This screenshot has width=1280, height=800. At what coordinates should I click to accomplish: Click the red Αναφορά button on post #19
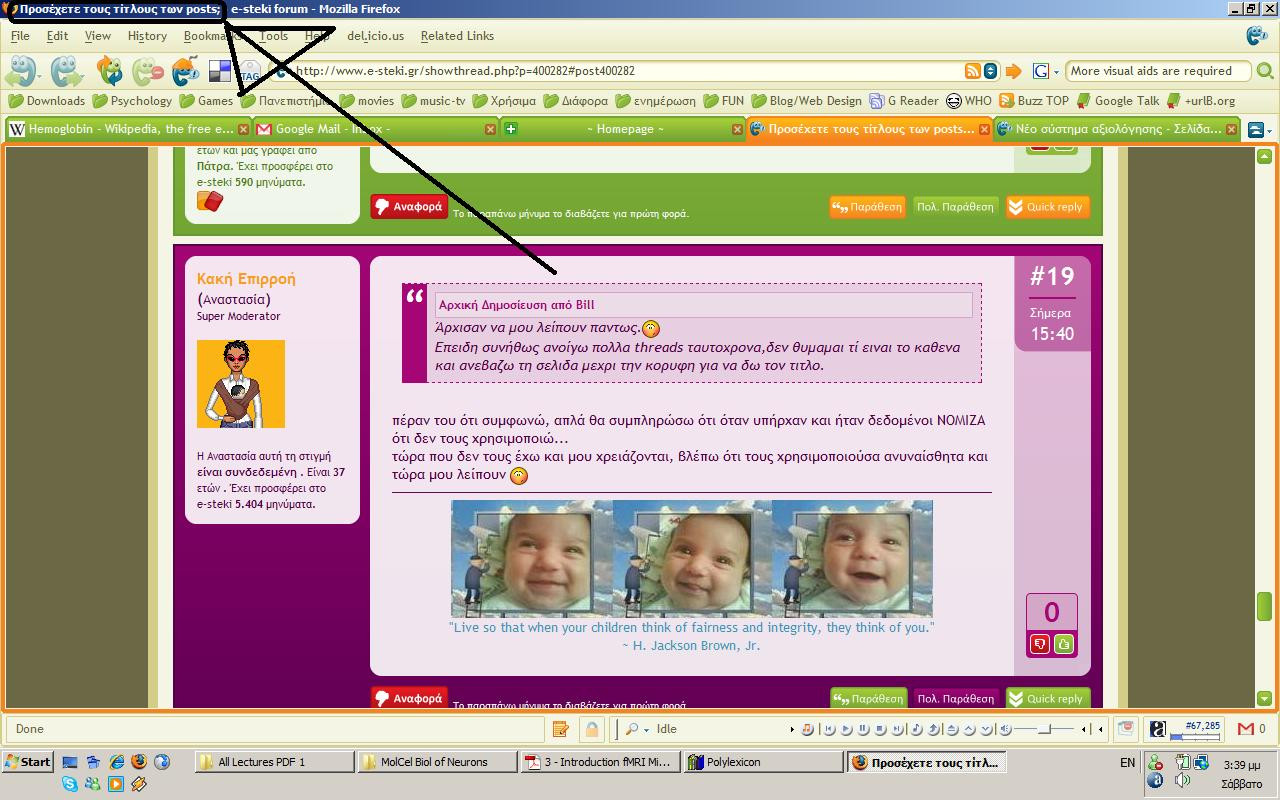click(x=409, y=698)
